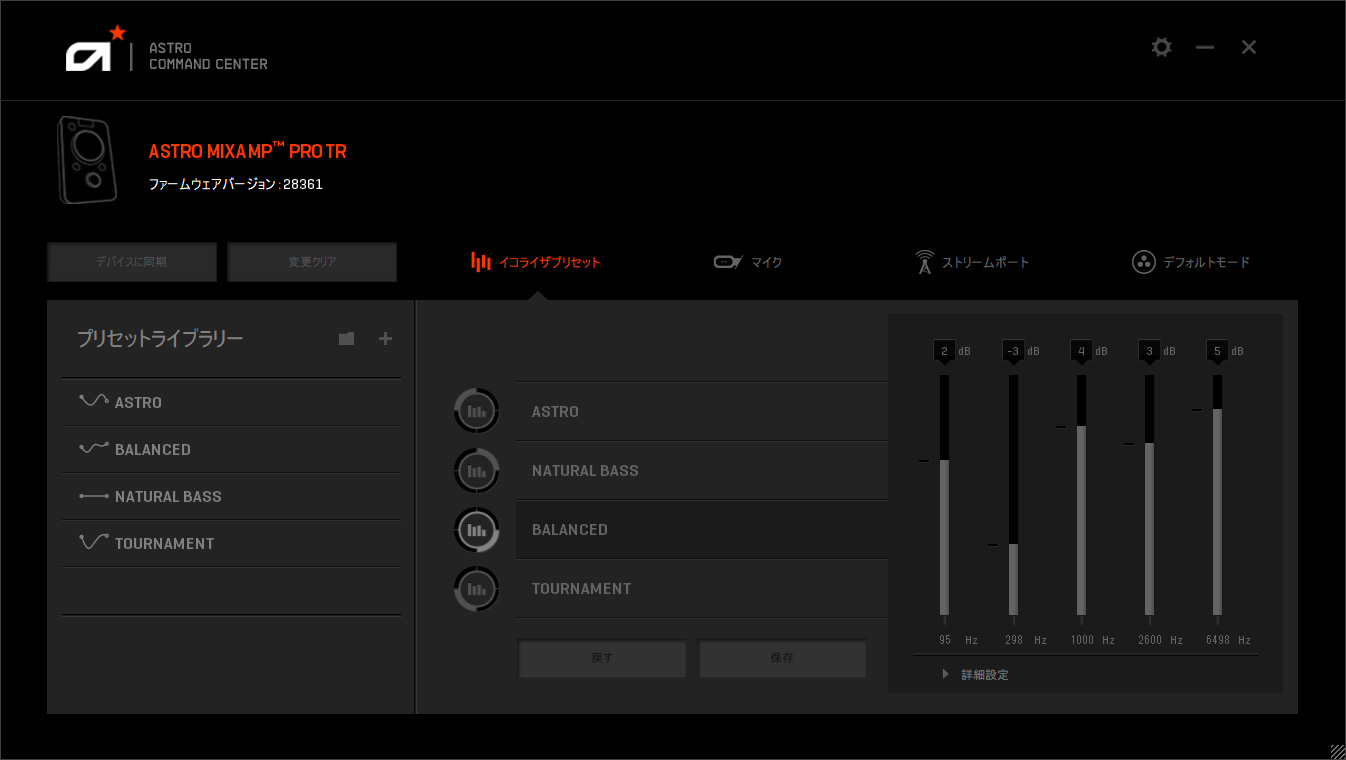Click the NATURAL BASS library line icon

coord(93,496)
